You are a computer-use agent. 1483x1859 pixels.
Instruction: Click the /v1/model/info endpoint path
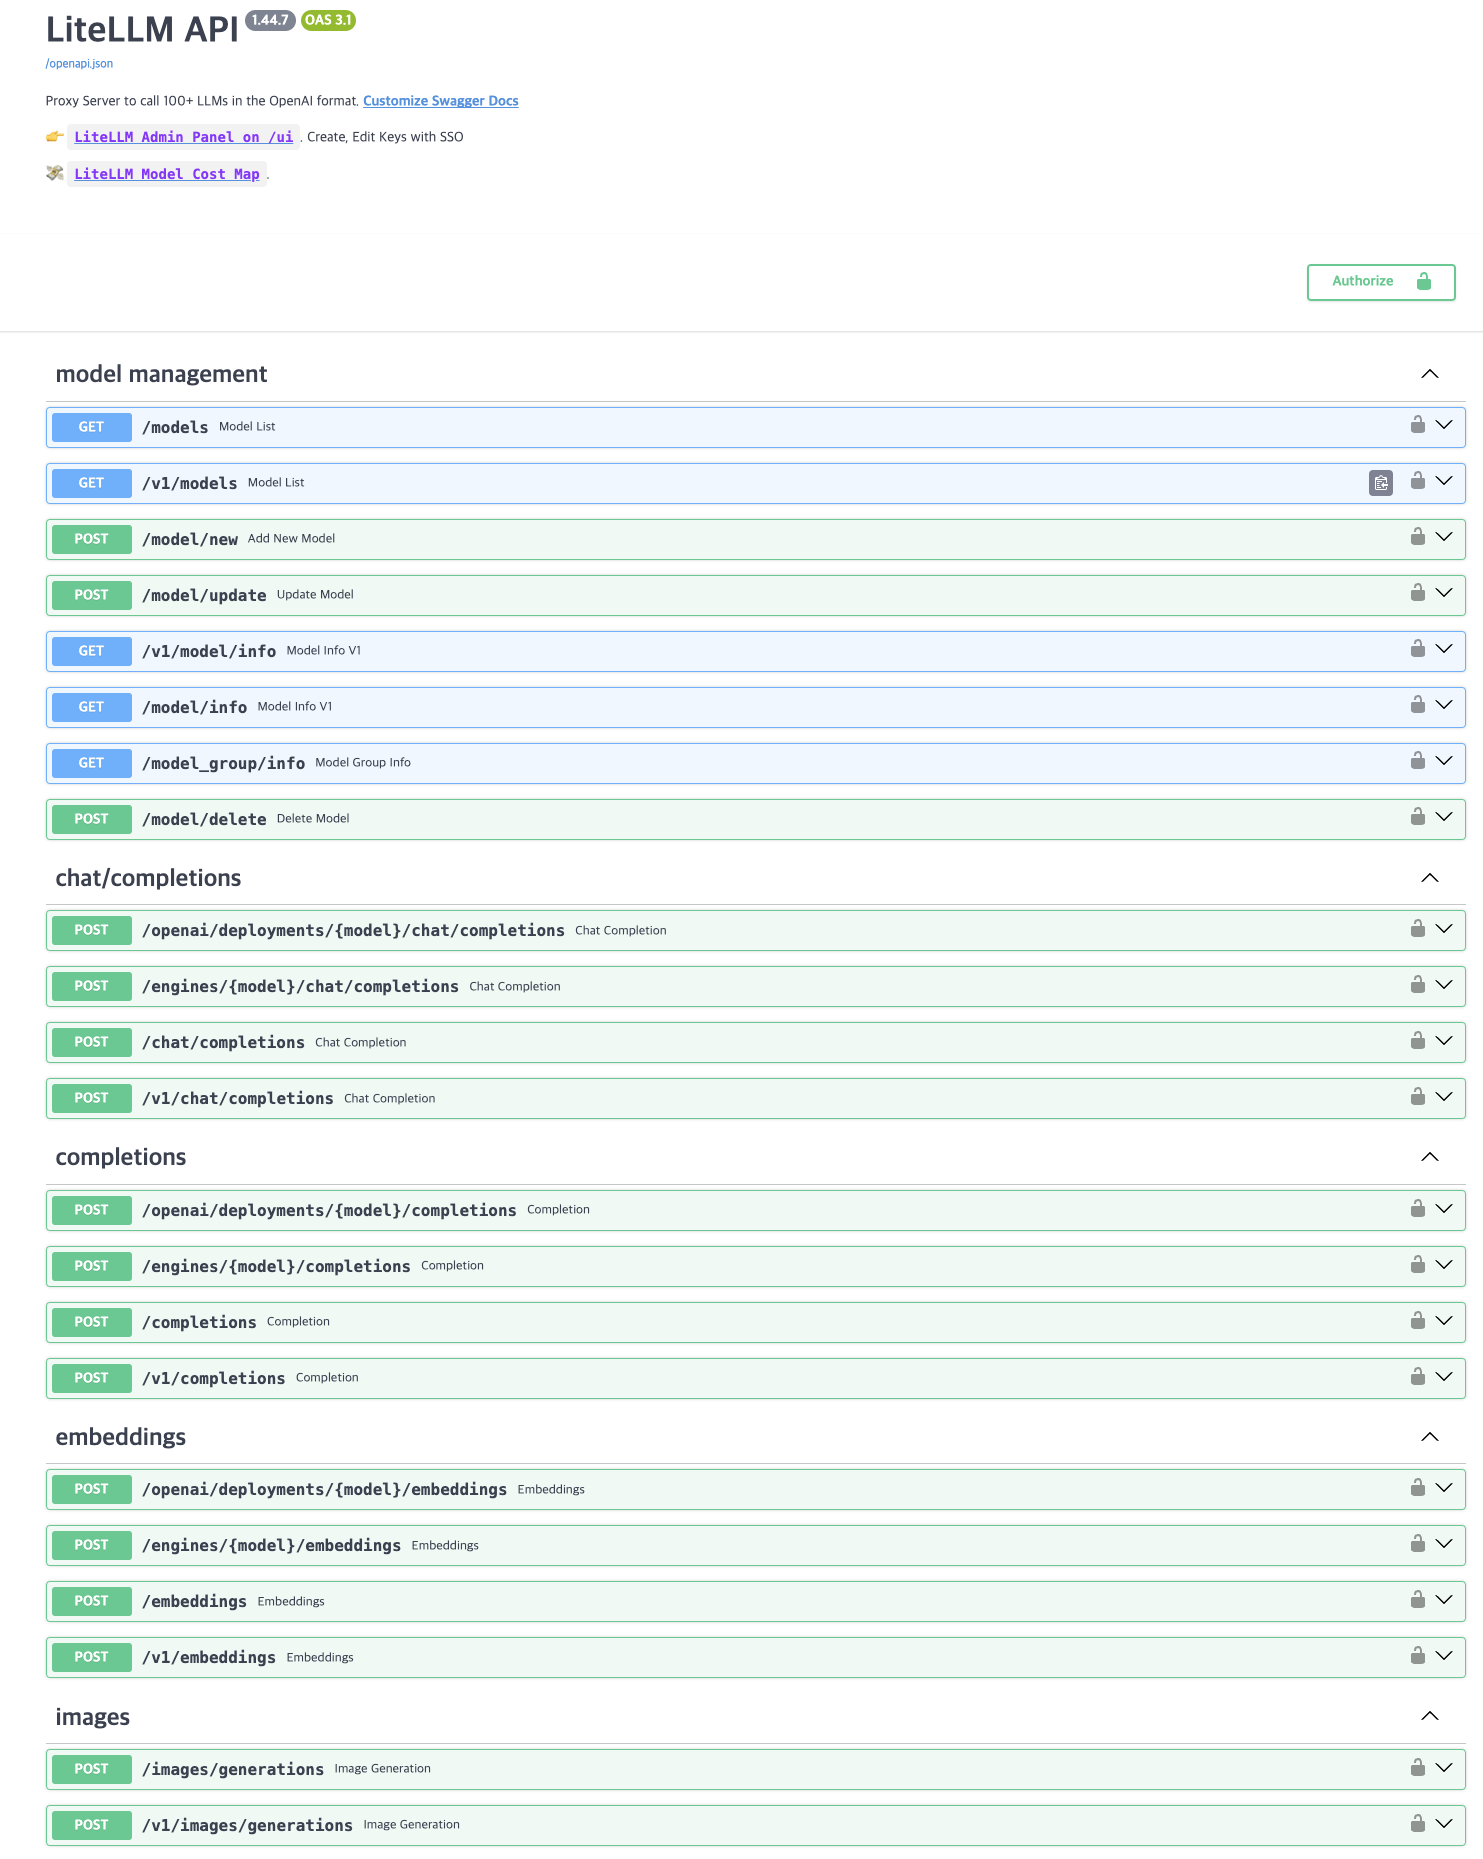coord(209,651)
